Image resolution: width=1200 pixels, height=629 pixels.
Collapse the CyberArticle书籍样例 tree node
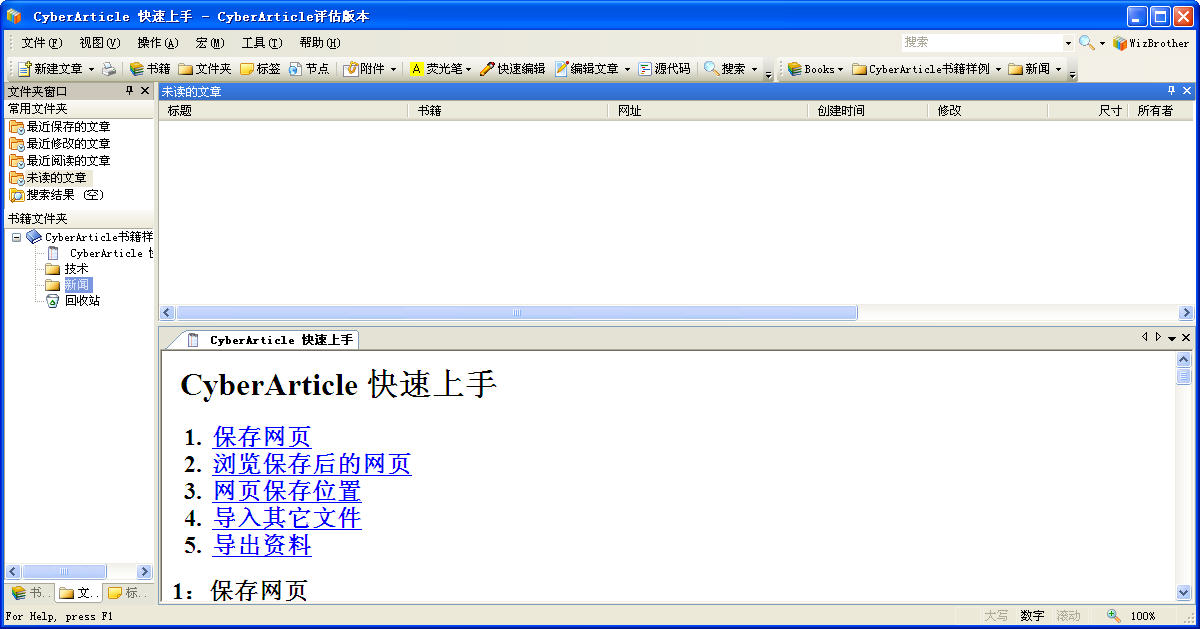pos(16,237)
